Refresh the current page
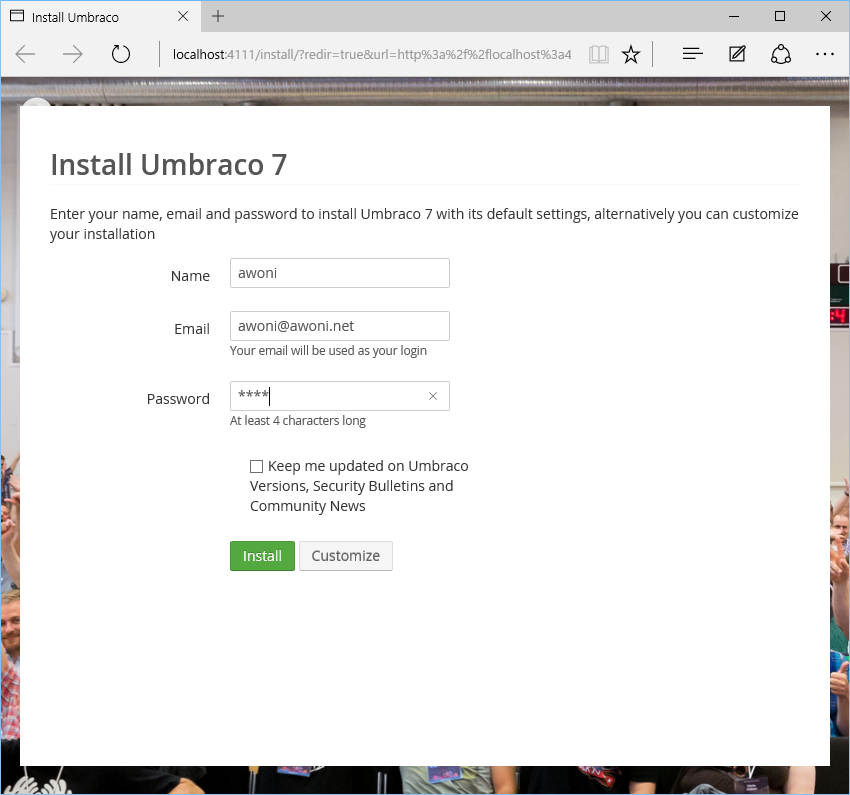Screen dimensions: 850x795 [x=120, y=54]
